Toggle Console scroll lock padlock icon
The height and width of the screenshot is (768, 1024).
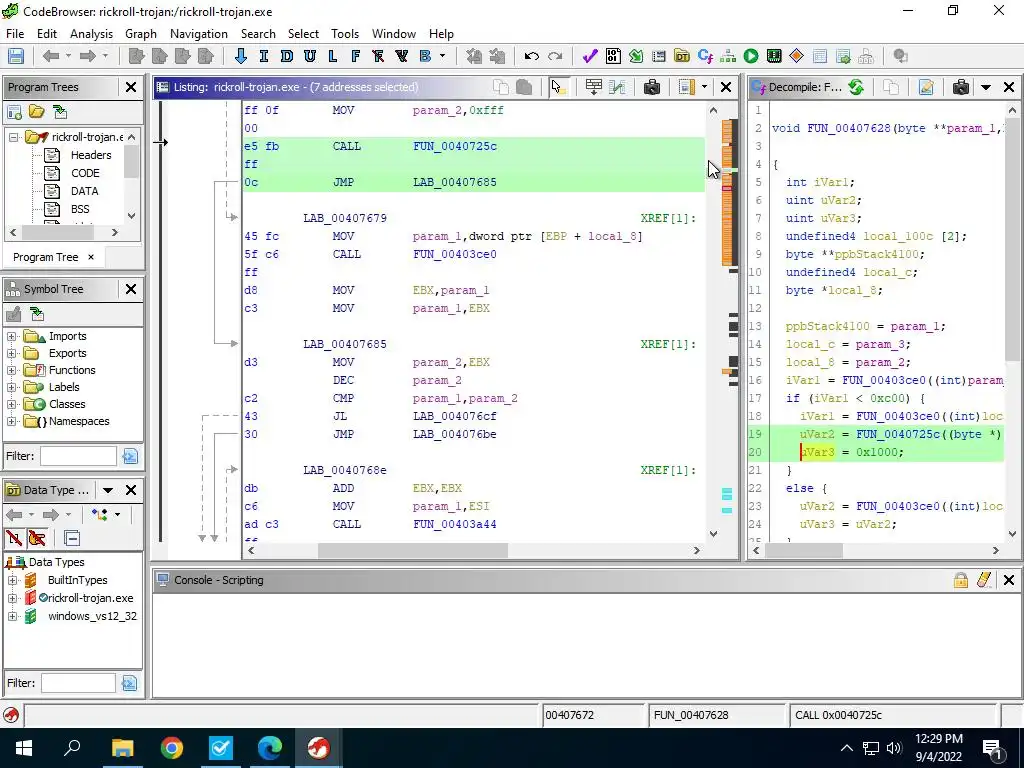click(961, 580)
